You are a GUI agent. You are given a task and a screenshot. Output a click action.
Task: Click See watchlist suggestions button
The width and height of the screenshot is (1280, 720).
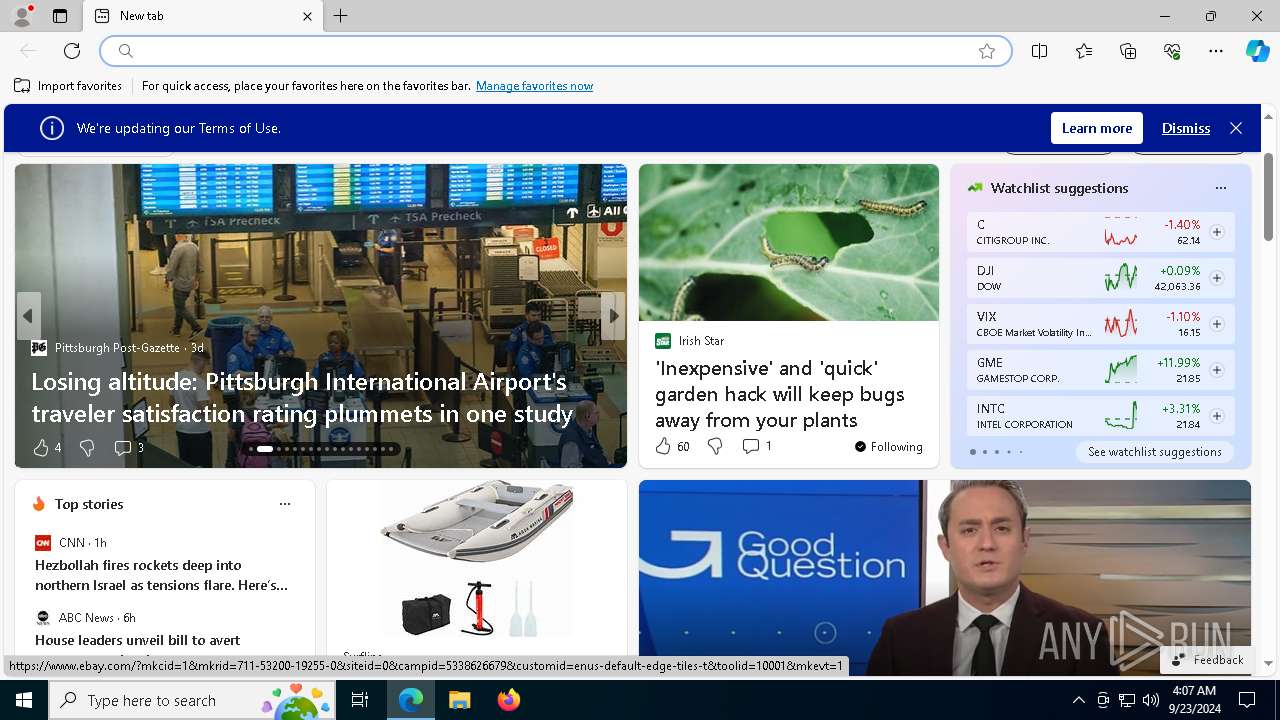click(x=1155, y=452)
